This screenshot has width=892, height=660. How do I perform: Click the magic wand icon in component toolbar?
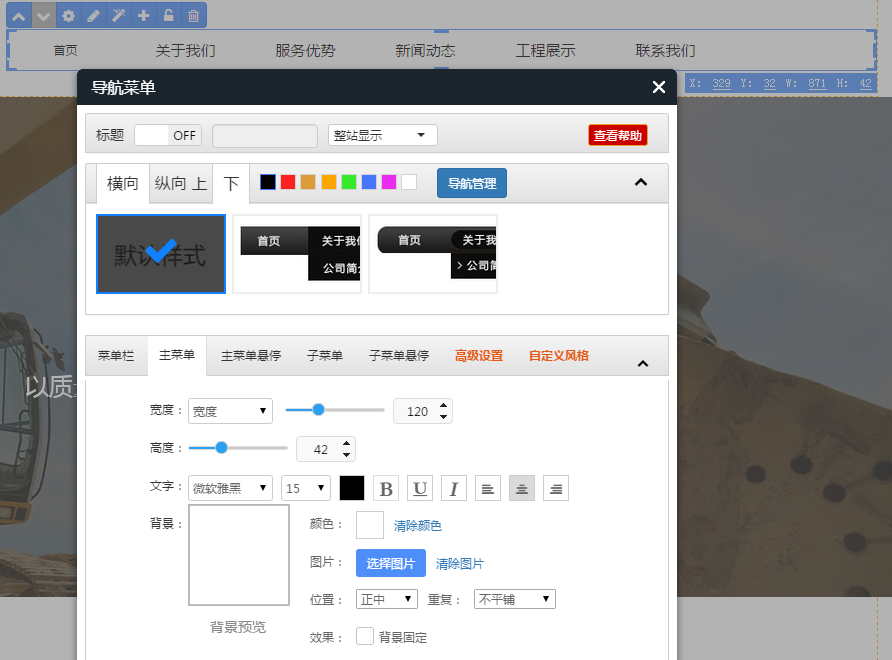tap(118, 15)
